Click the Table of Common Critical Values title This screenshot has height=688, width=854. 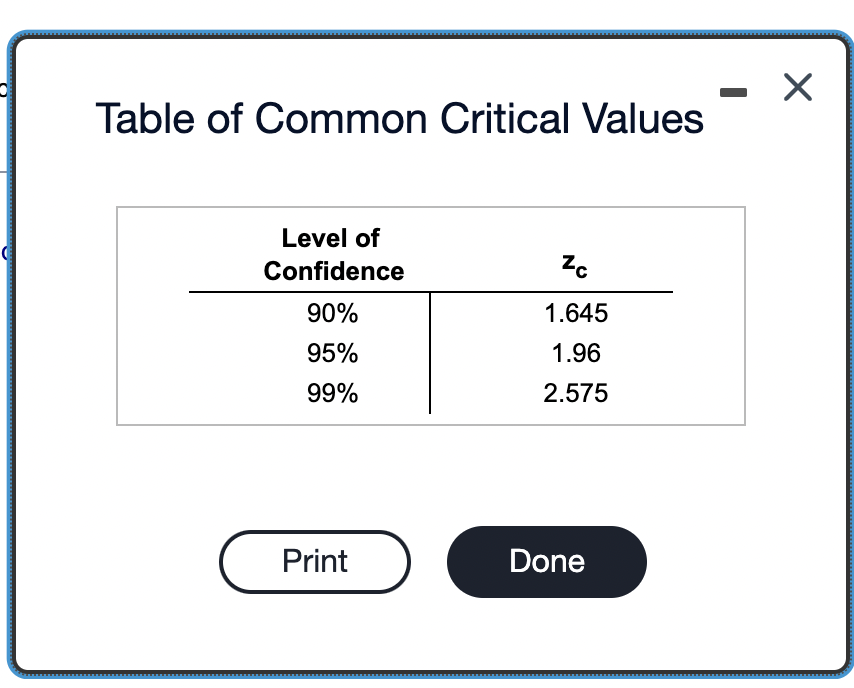pos(399,119)
